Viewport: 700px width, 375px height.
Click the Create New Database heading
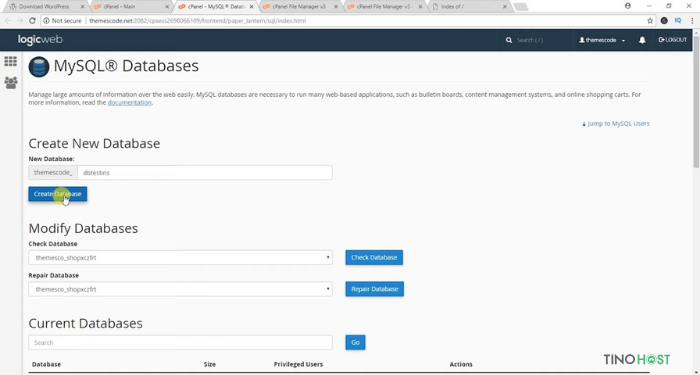[x=94, y=143]
